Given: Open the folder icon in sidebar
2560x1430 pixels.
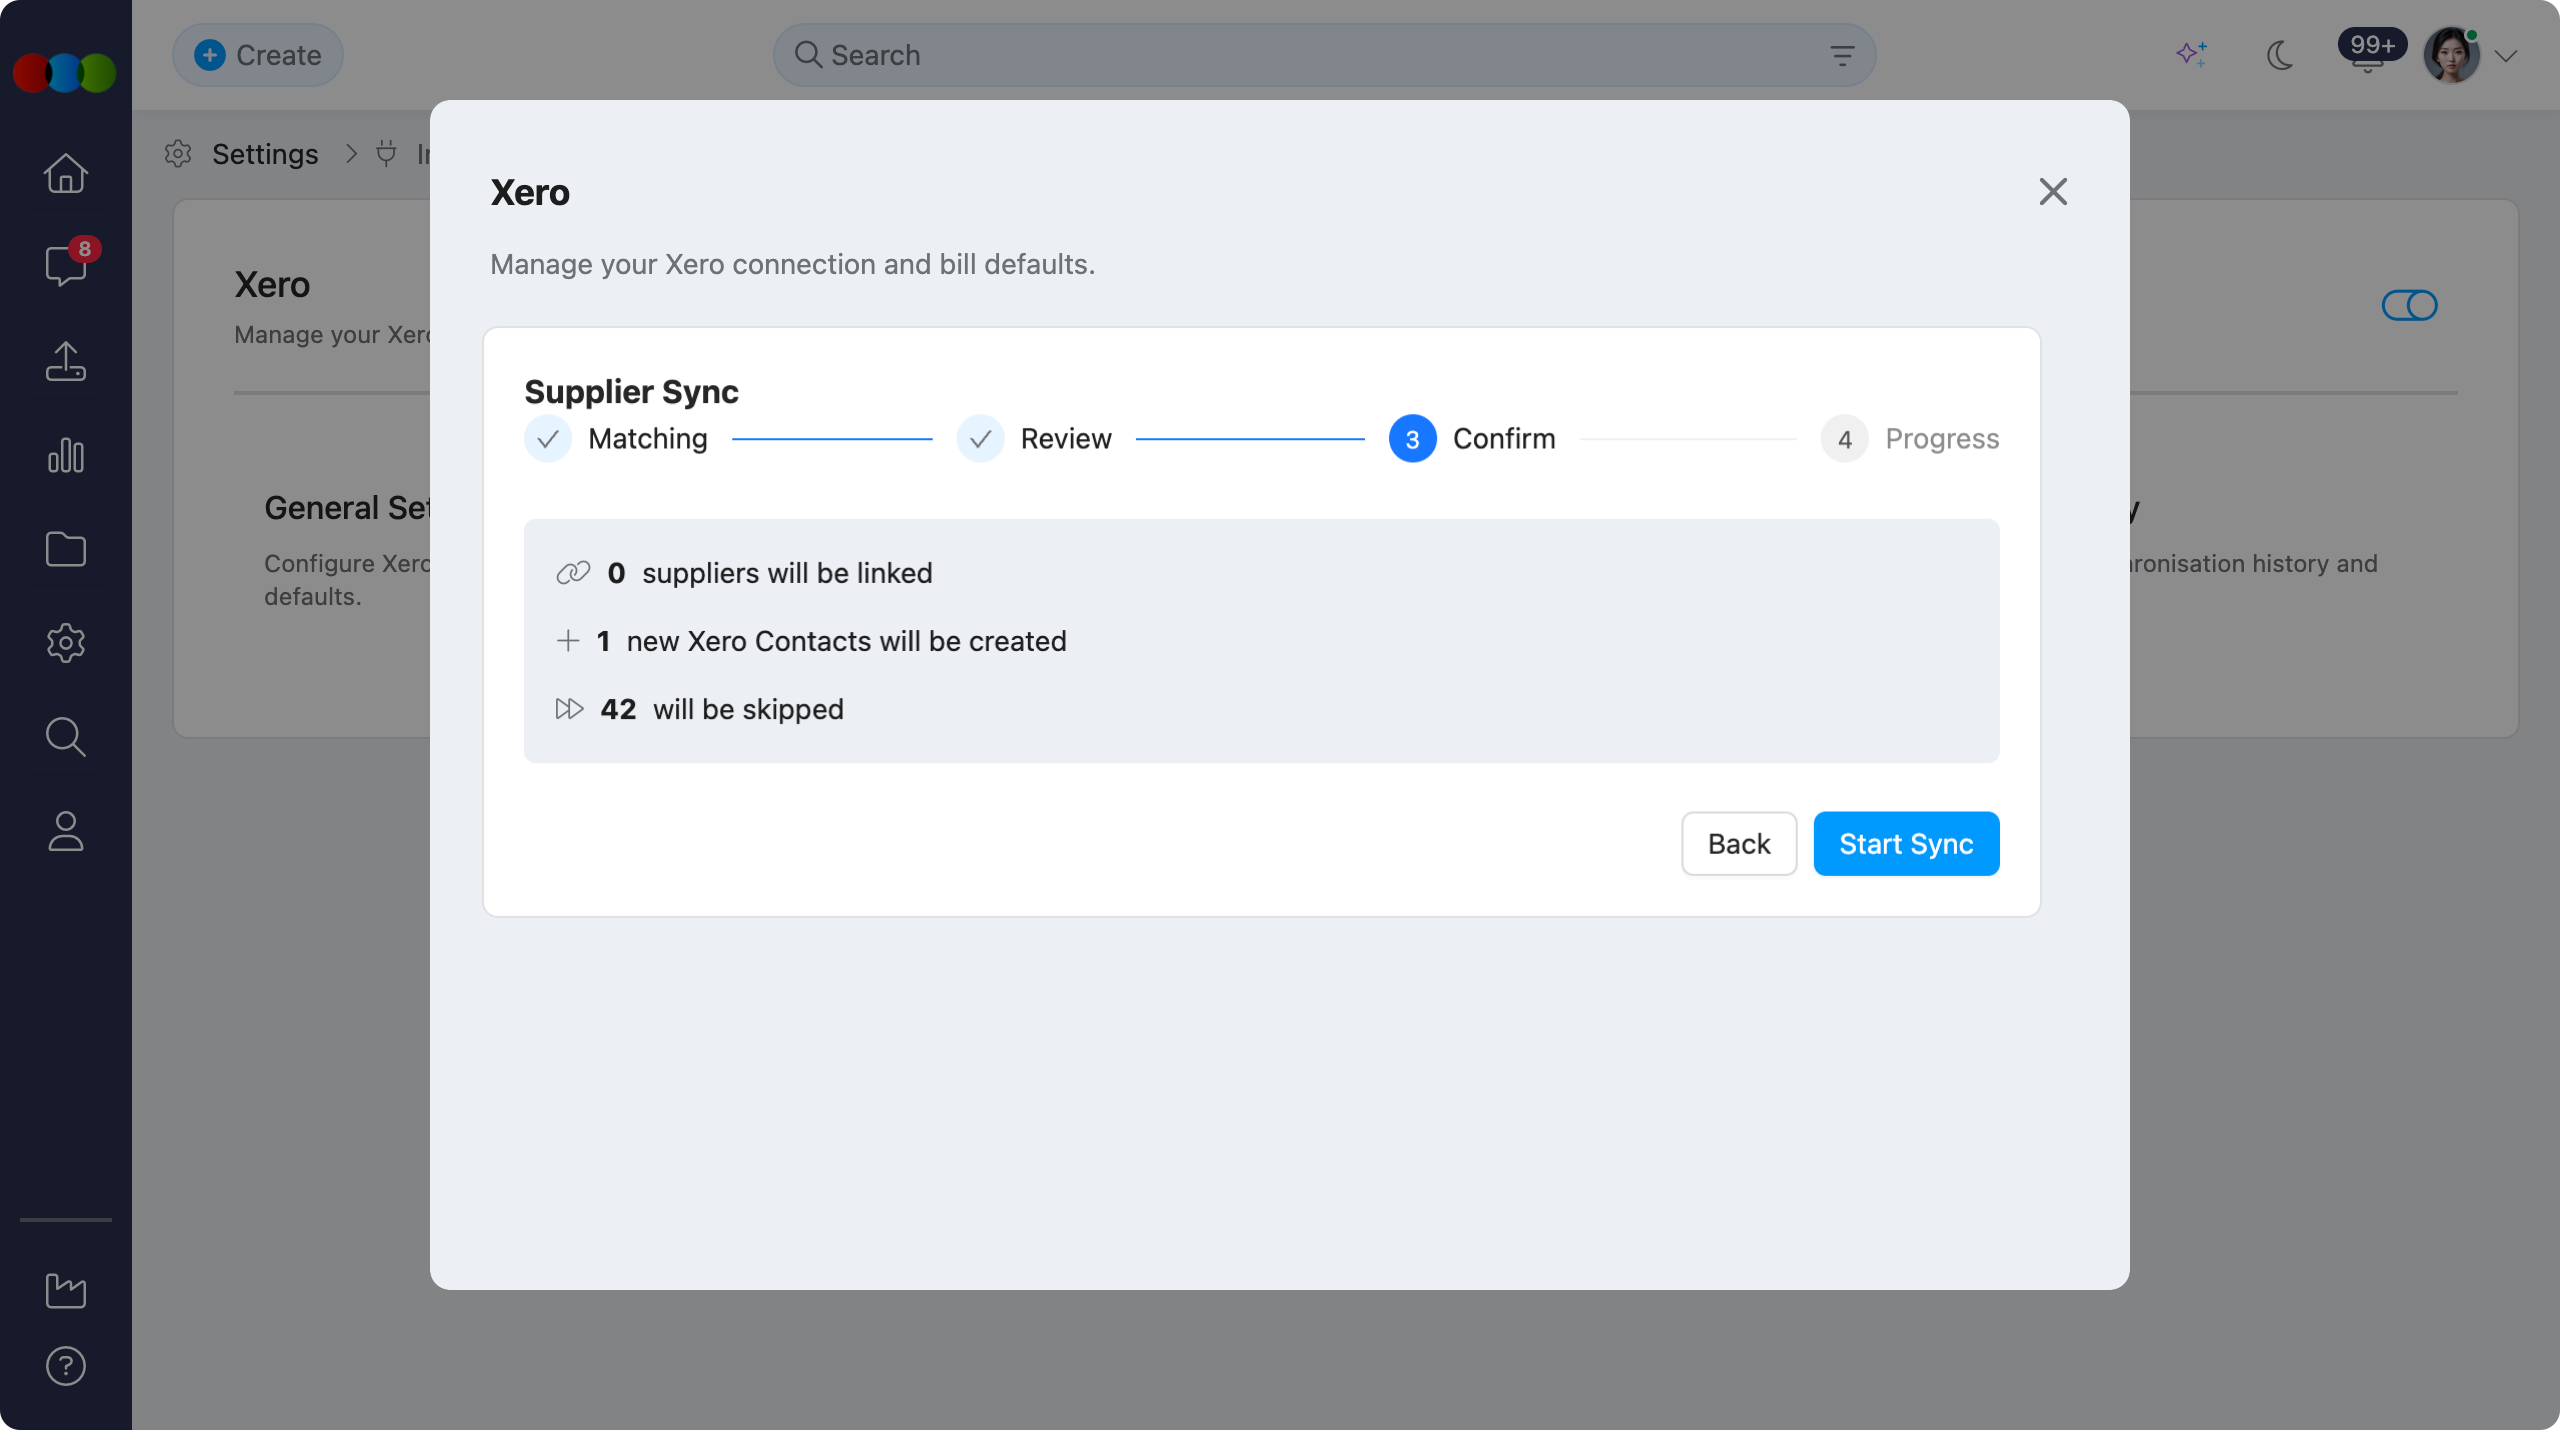Looking at the screenshot, I should 66,549.
